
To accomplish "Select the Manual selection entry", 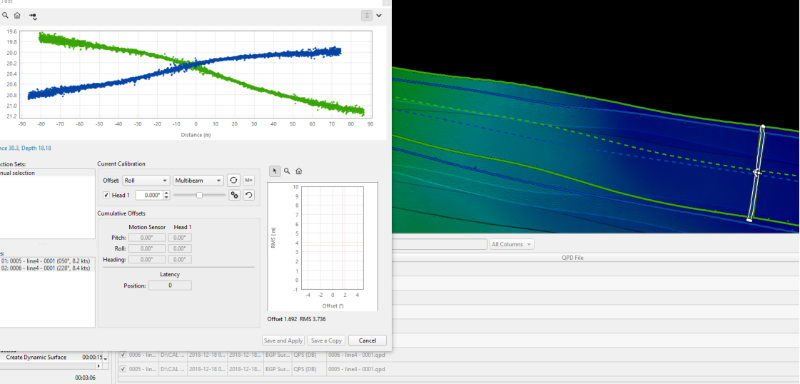I will pyautogui.click(x=47, y=173).
